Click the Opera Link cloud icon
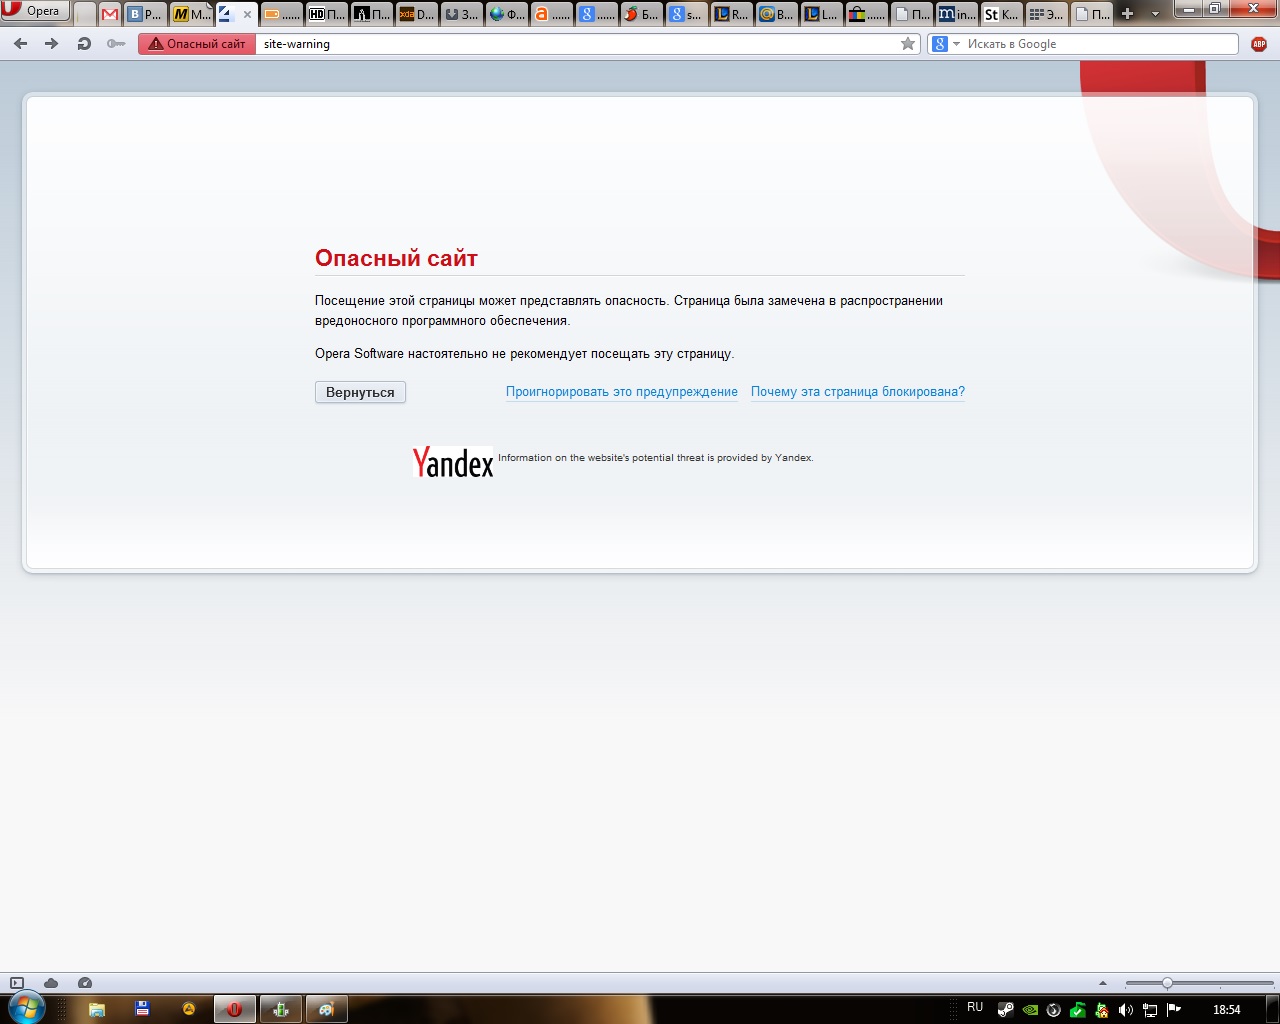Screen dimensions: 1280x1024 (51, 983)
